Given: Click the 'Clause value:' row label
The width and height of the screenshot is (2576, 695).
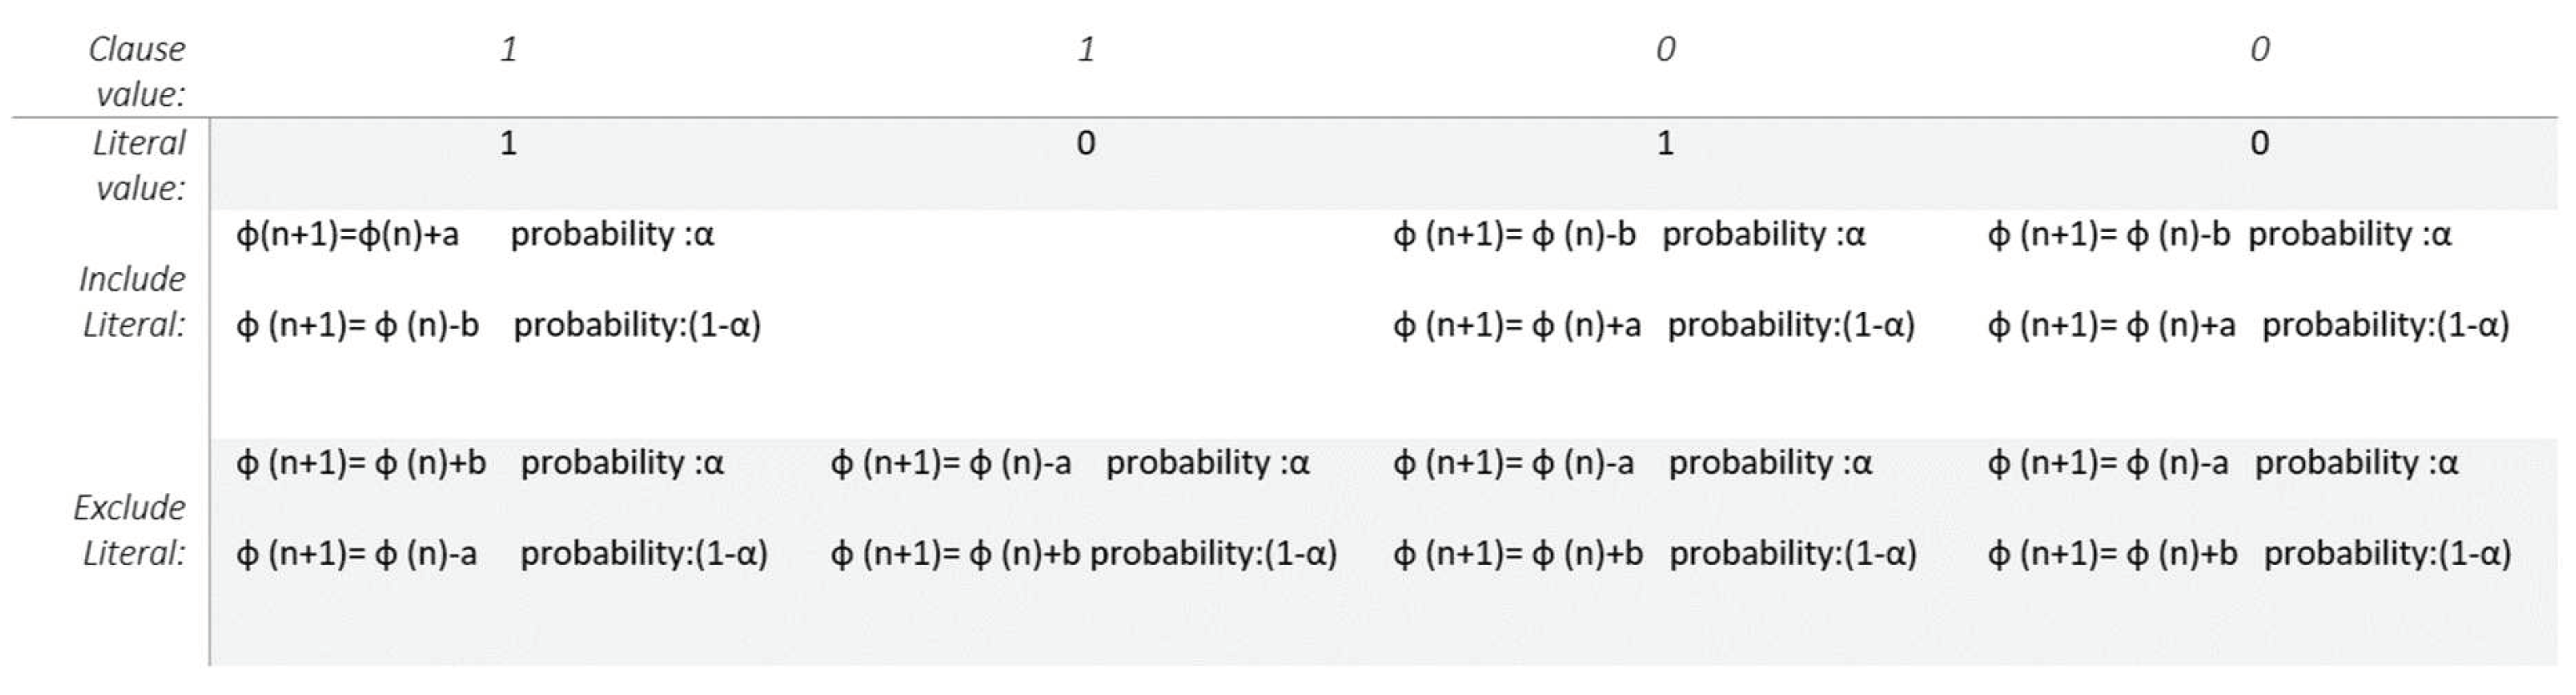Looking at the screenshot, I should [x=138, y=71].
